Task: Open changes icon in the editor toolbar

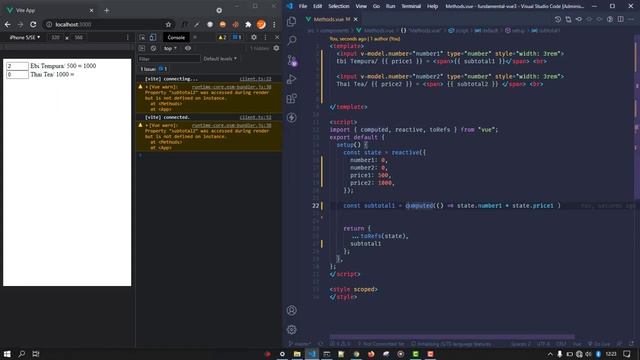Action: pos(568,19)
